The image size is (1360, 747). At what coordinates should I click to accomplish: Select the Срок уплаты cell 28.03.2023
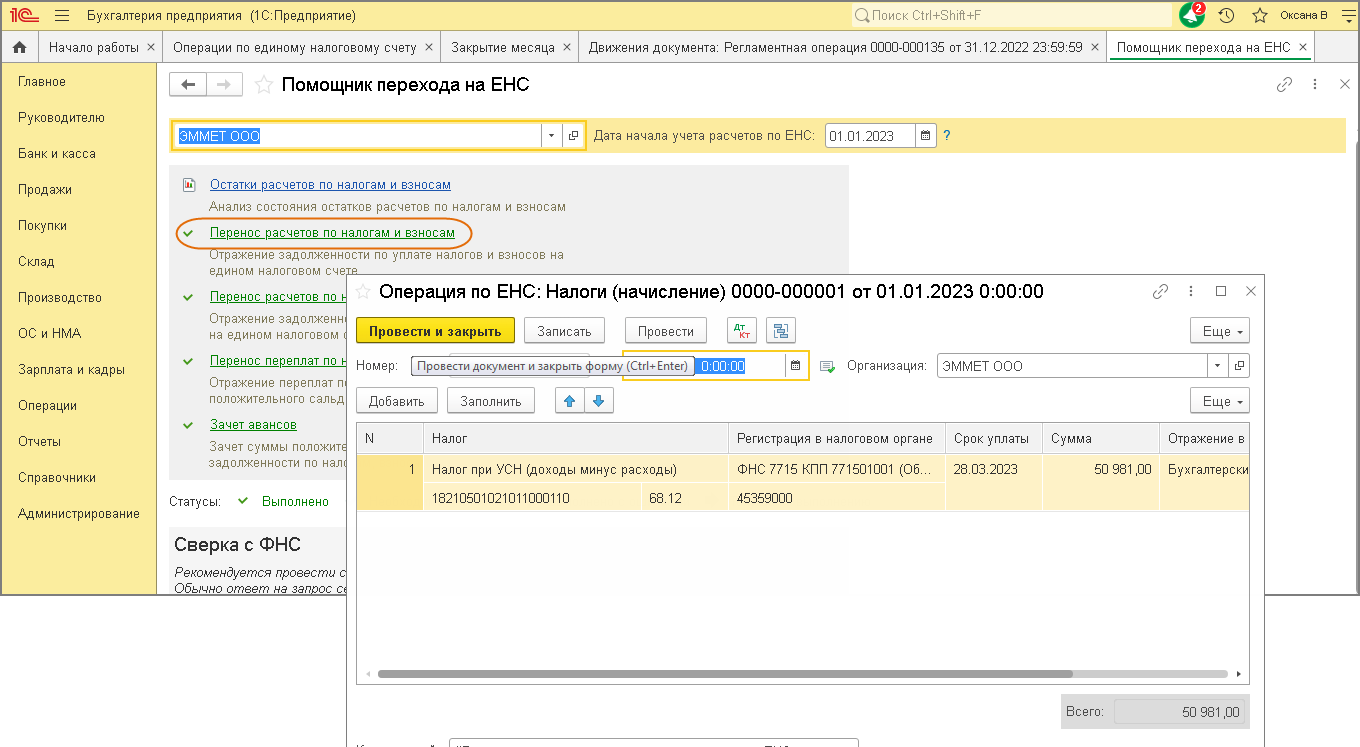coord(994,469)
